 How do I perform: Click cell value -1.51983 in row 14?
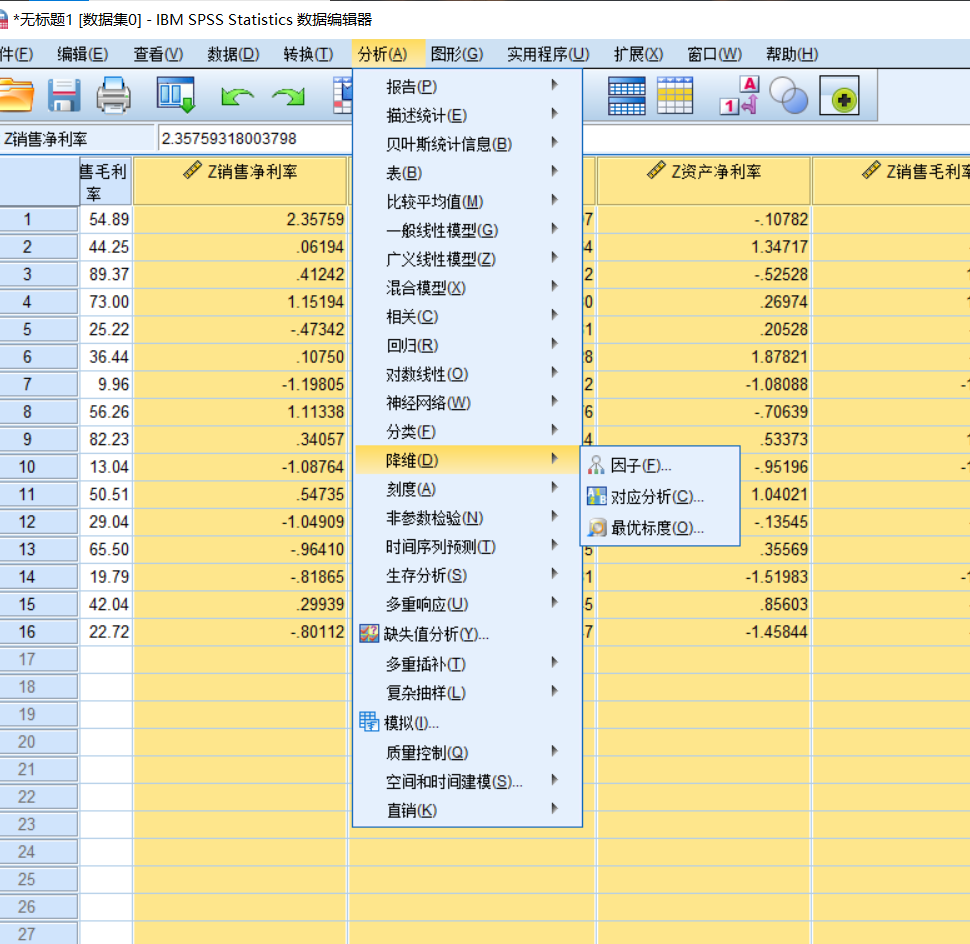tap(703, 577)
